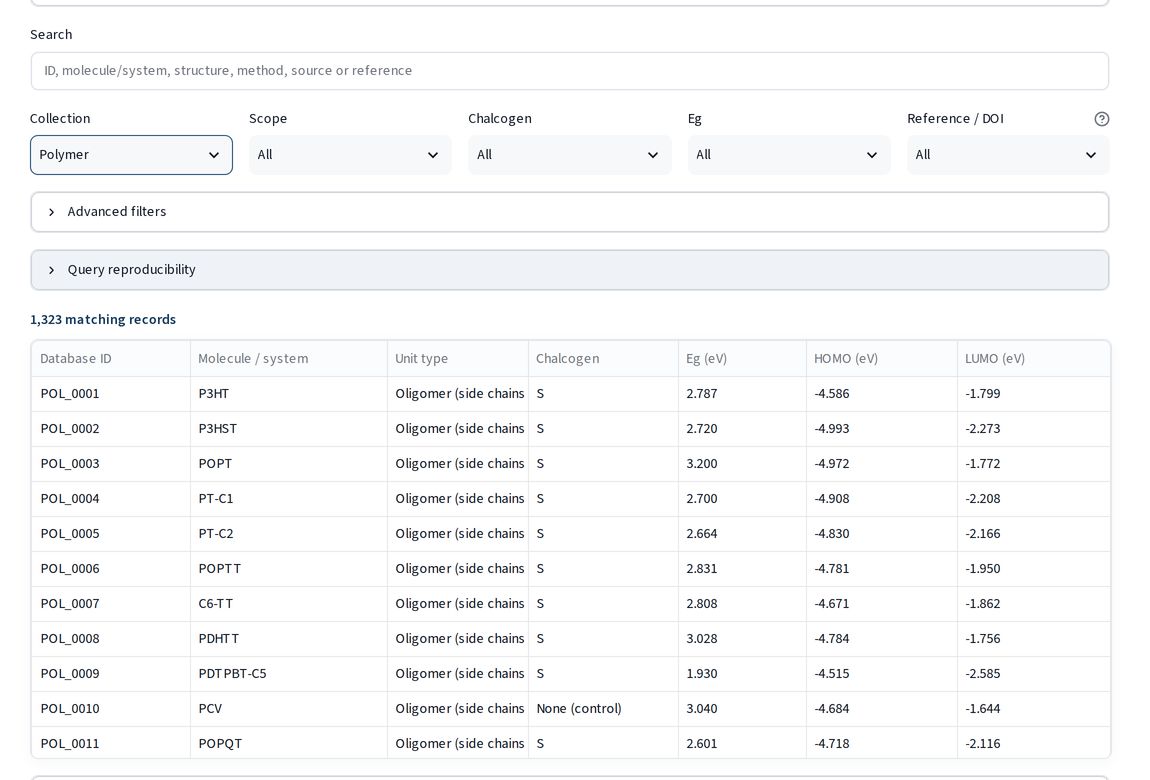This screenshot has width=1150, height=780.
Task: Click the P3HST molecule cell
Action: point(289,429)
